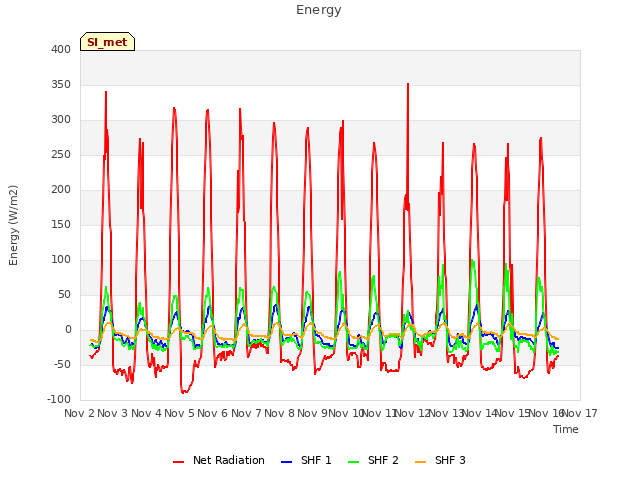
Task: Click the SI_met annotation label
Action: tap(107, 42)
